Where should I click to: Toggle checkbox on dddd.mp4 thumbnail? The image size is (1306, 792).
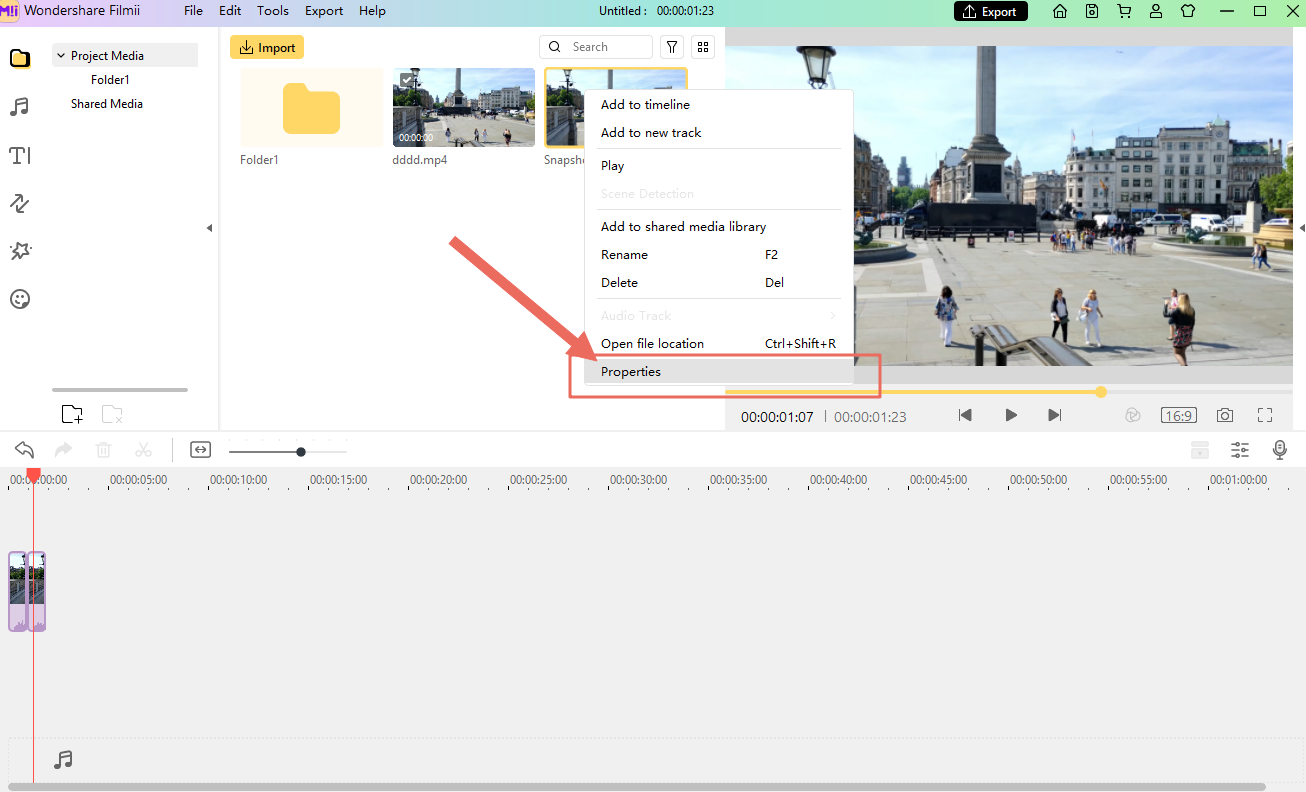(407, 80)
